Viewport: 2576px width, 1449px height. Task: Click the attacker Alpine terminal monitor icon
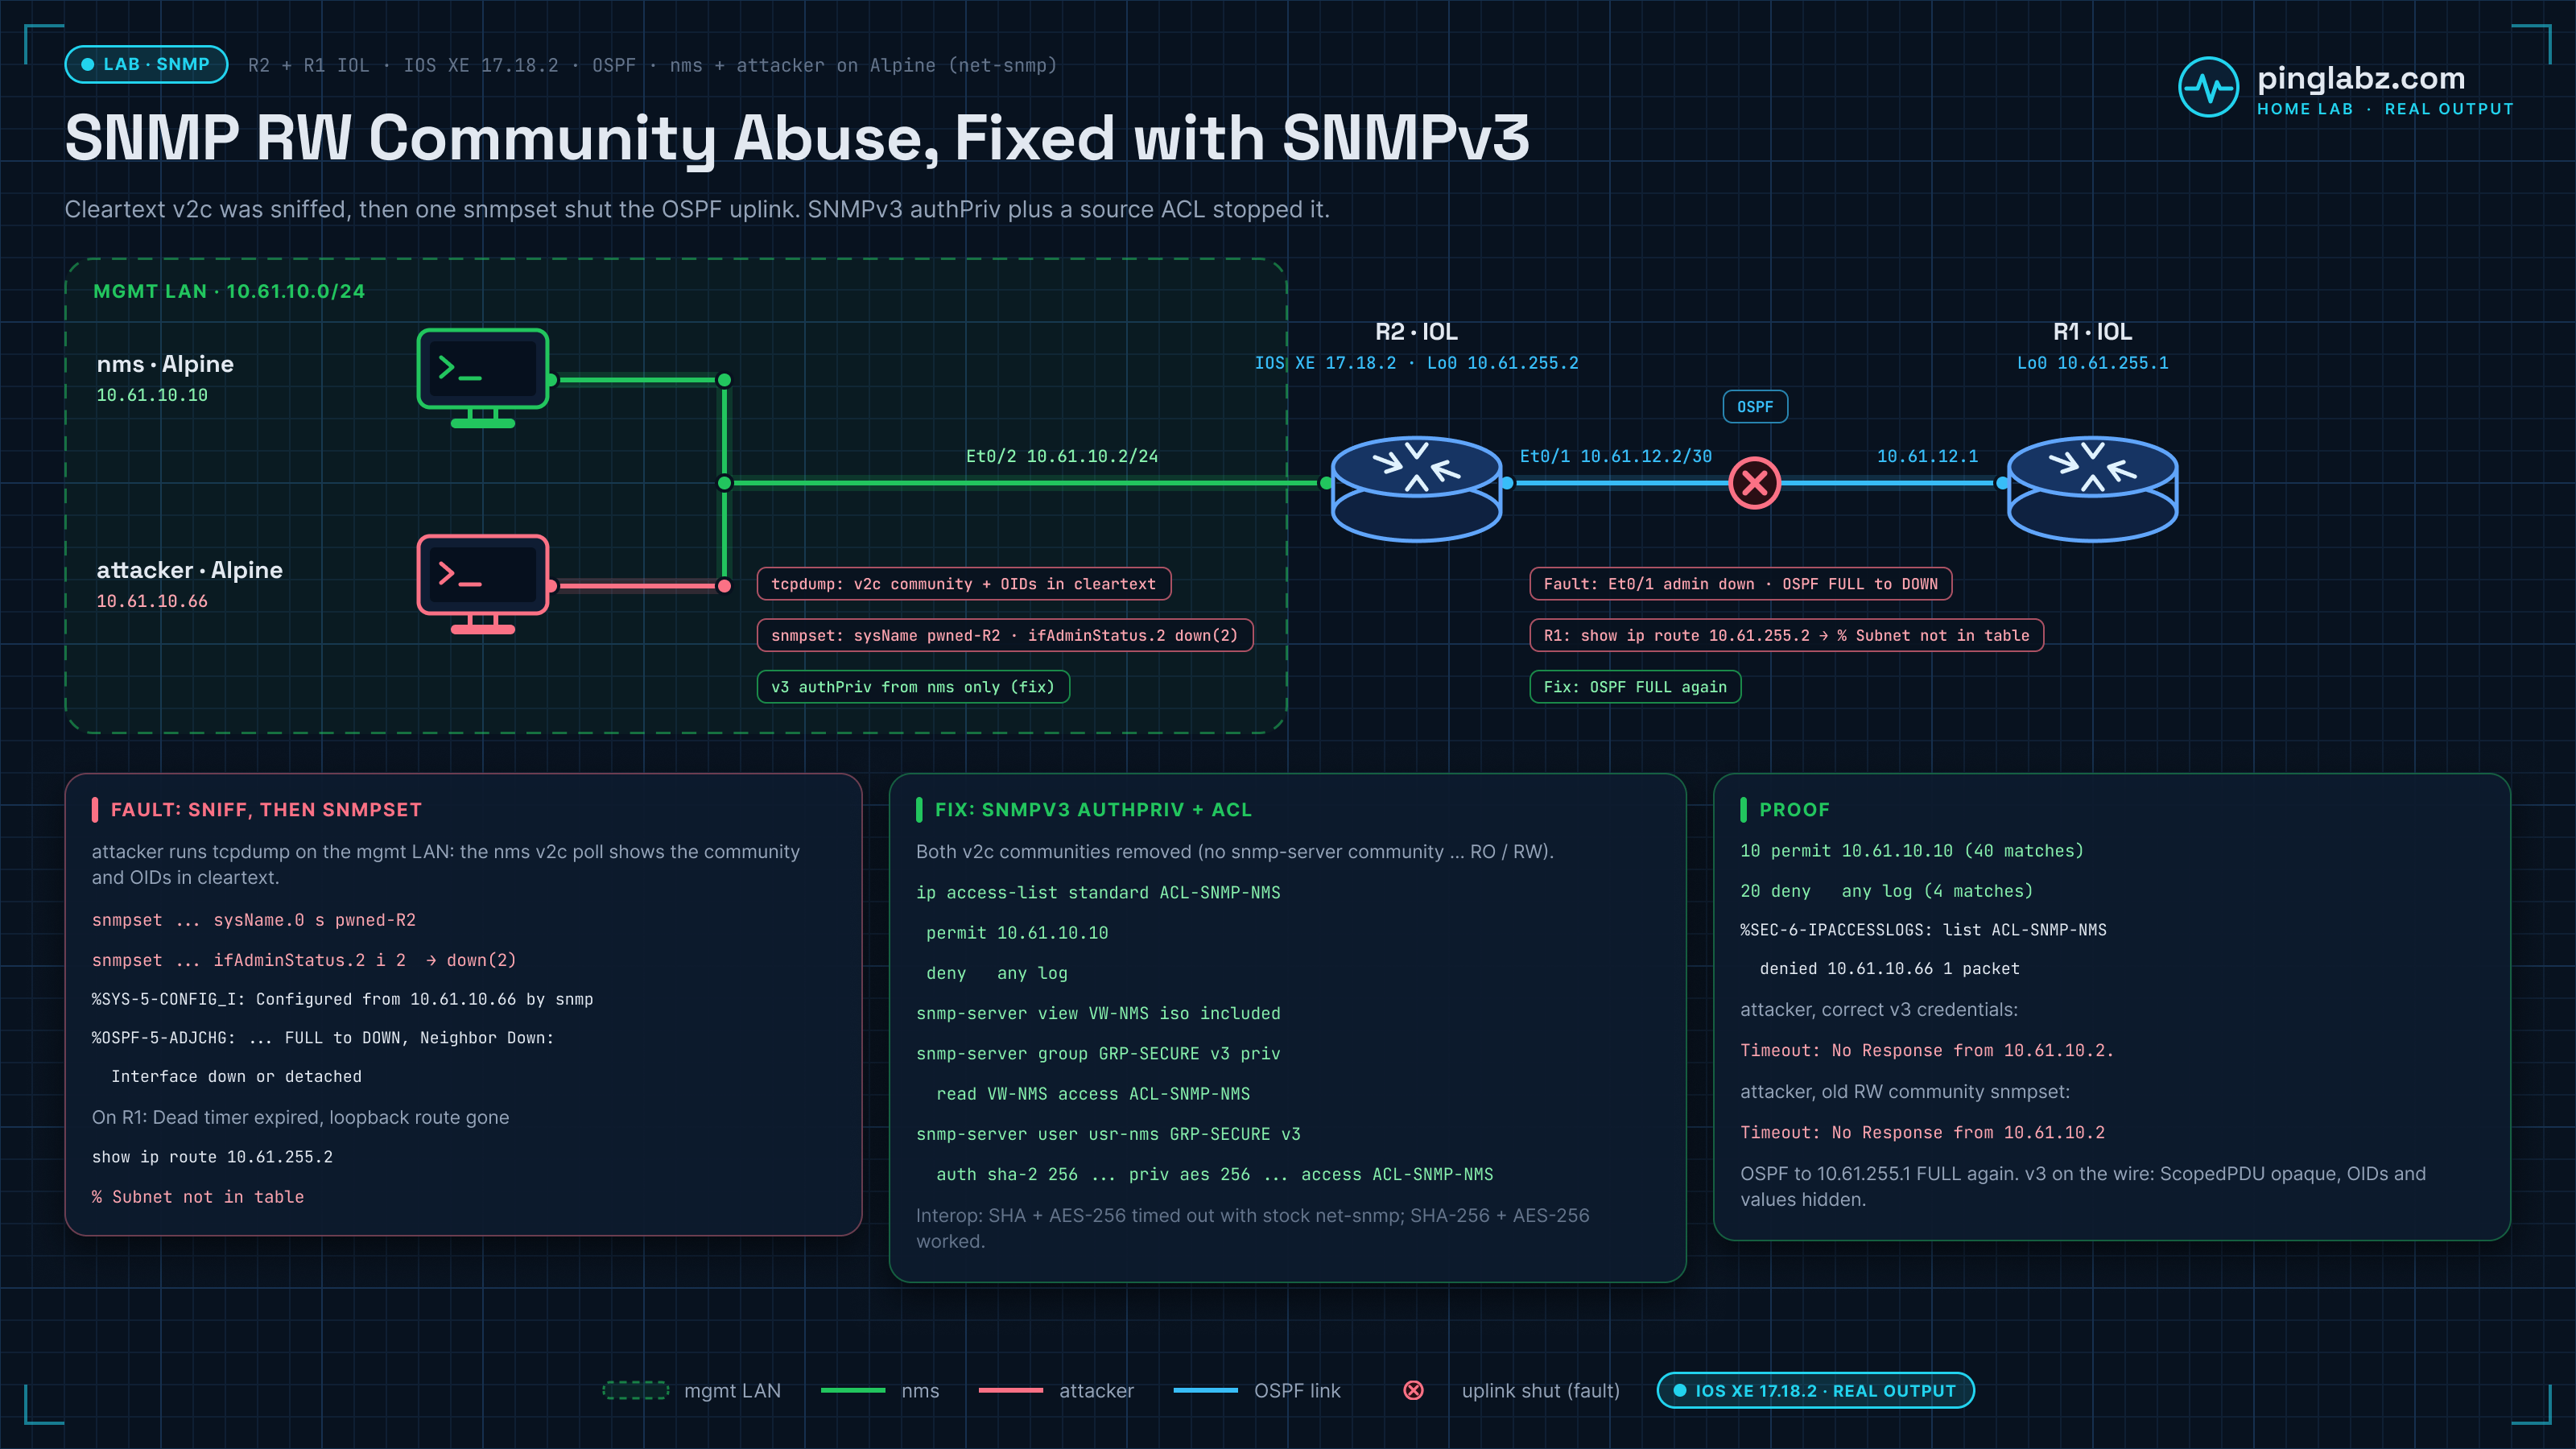(x=483, y=584)
